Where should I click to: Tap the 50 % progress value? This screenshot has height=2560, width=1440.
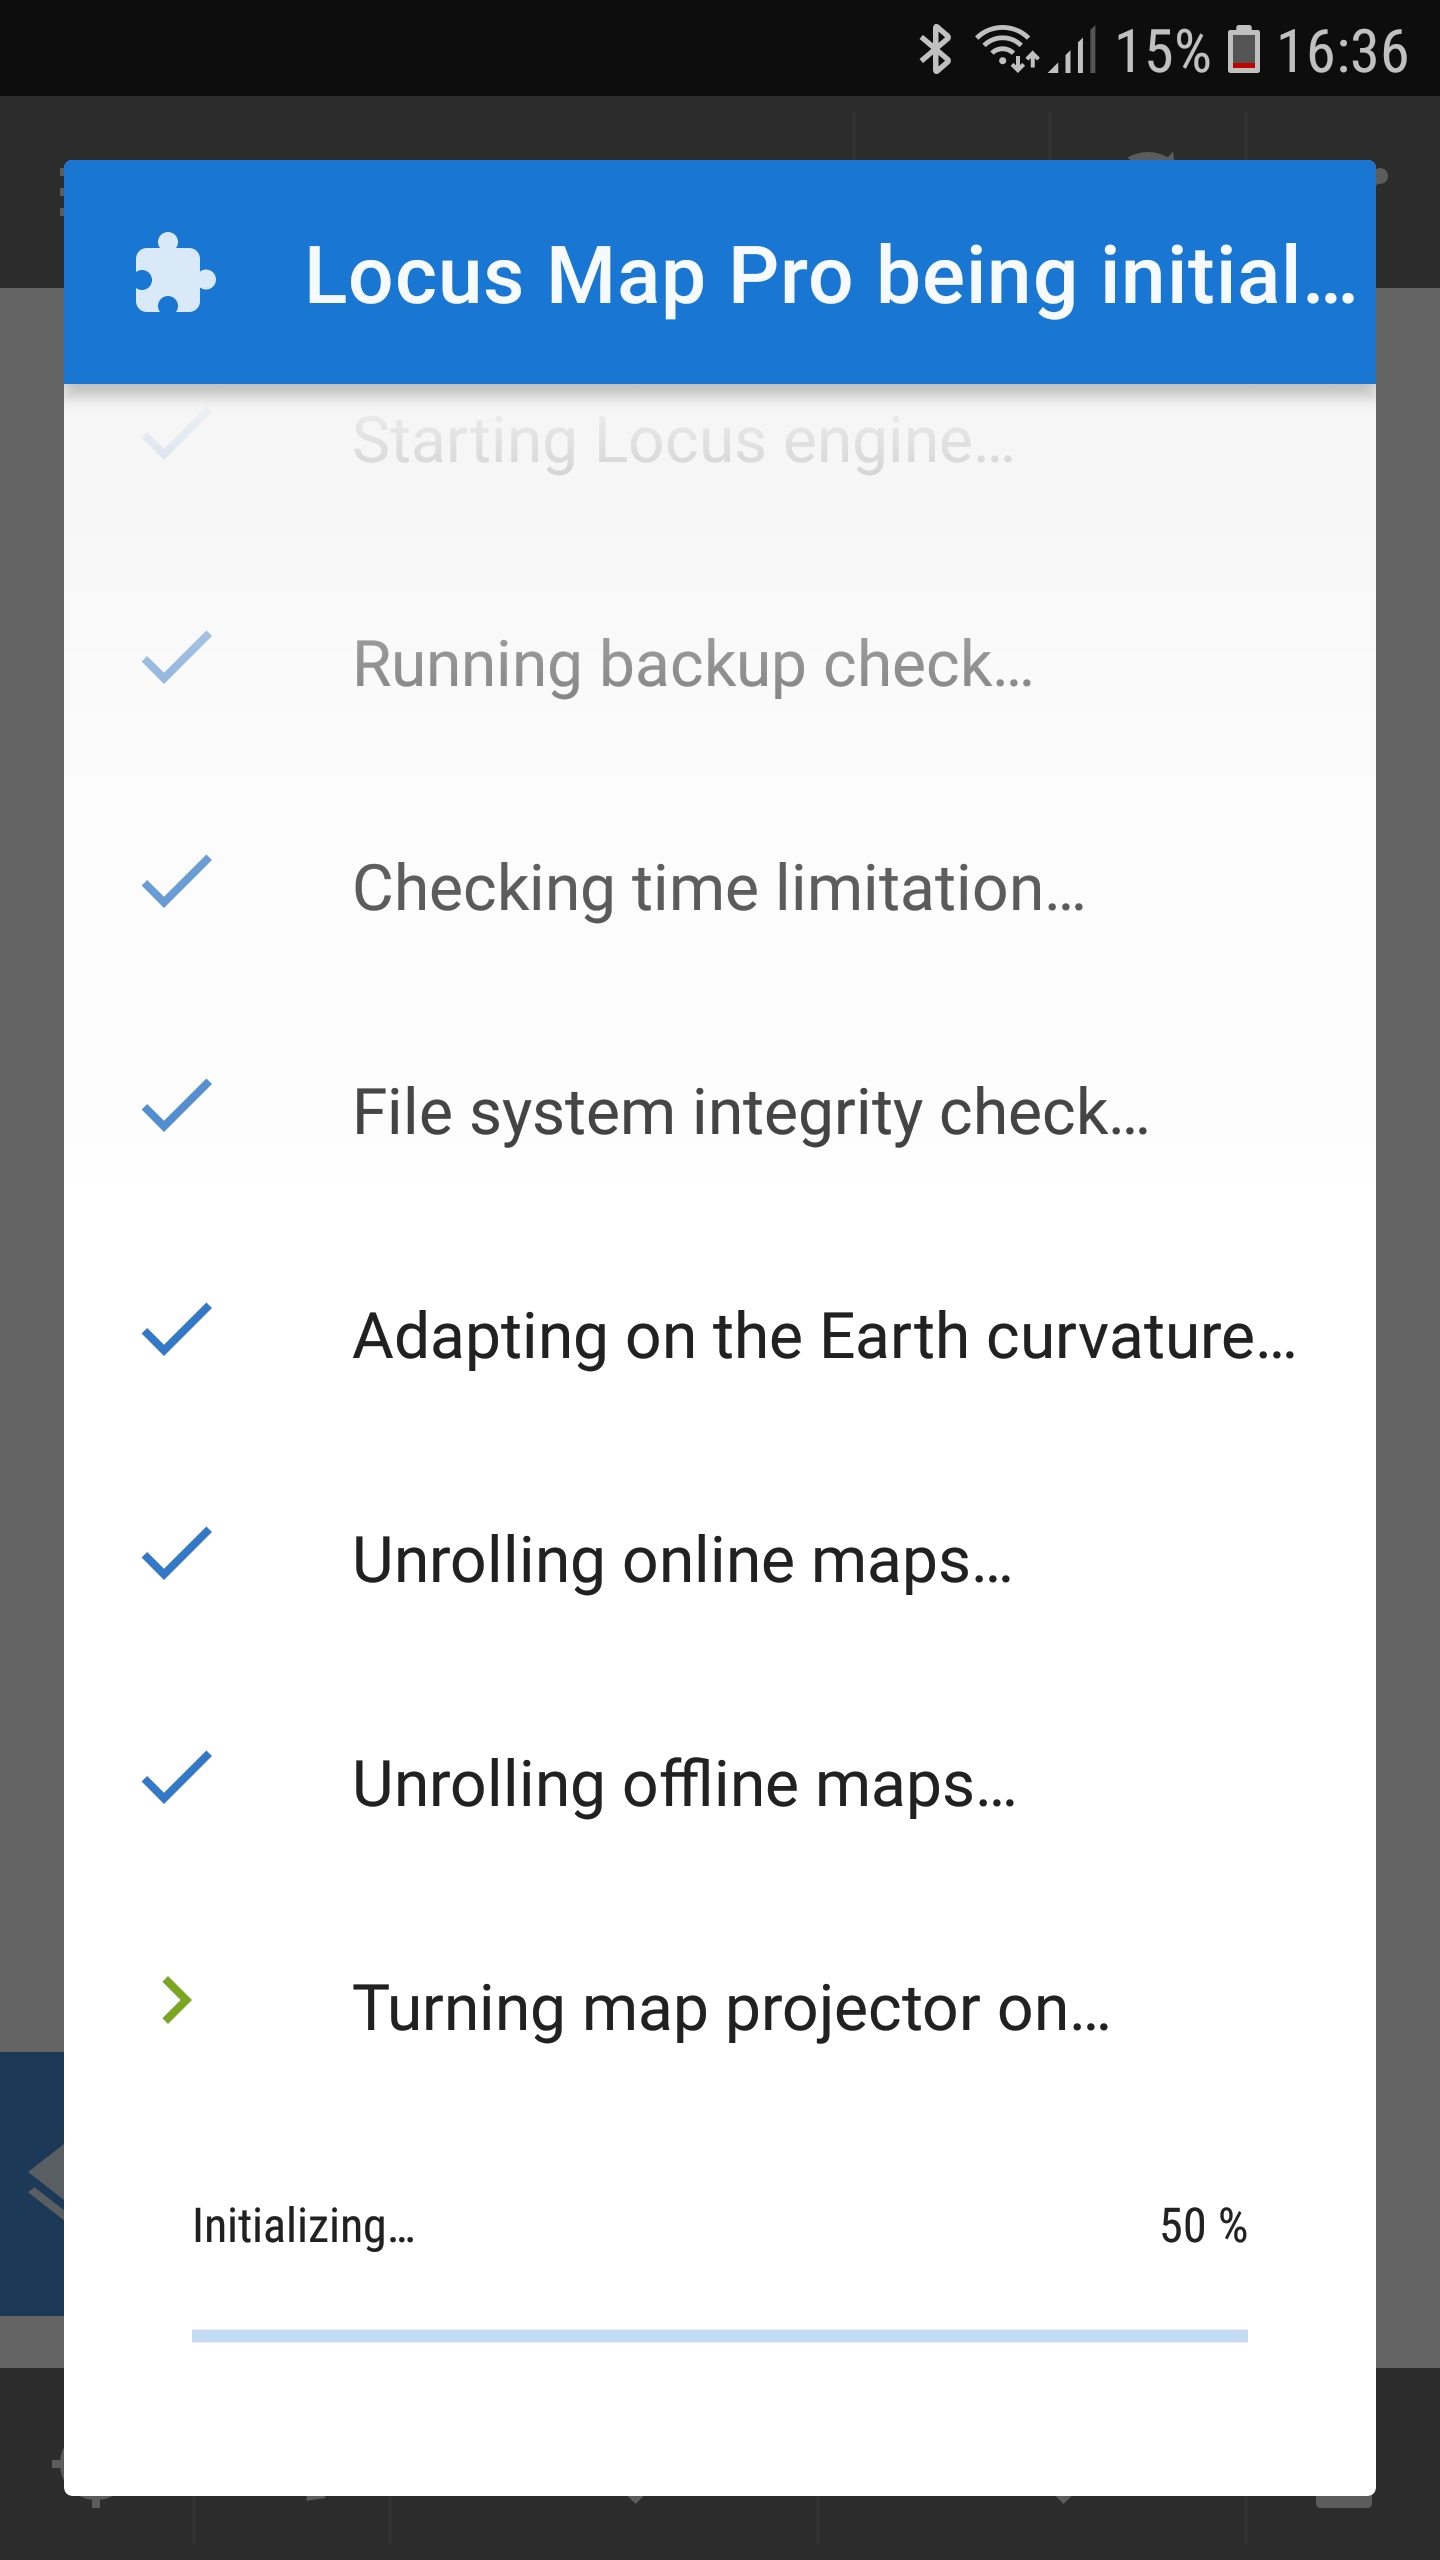1203,2227
